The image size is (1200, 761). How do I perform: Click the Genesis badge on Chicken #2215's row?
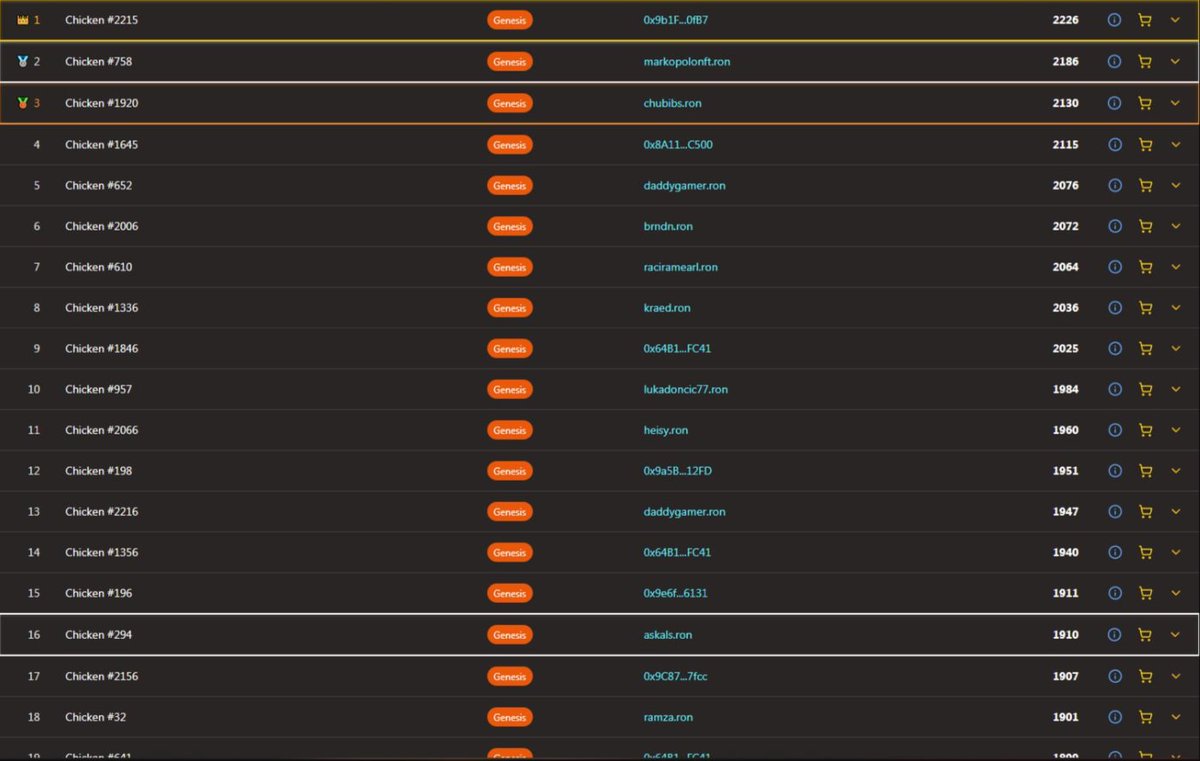510,19
